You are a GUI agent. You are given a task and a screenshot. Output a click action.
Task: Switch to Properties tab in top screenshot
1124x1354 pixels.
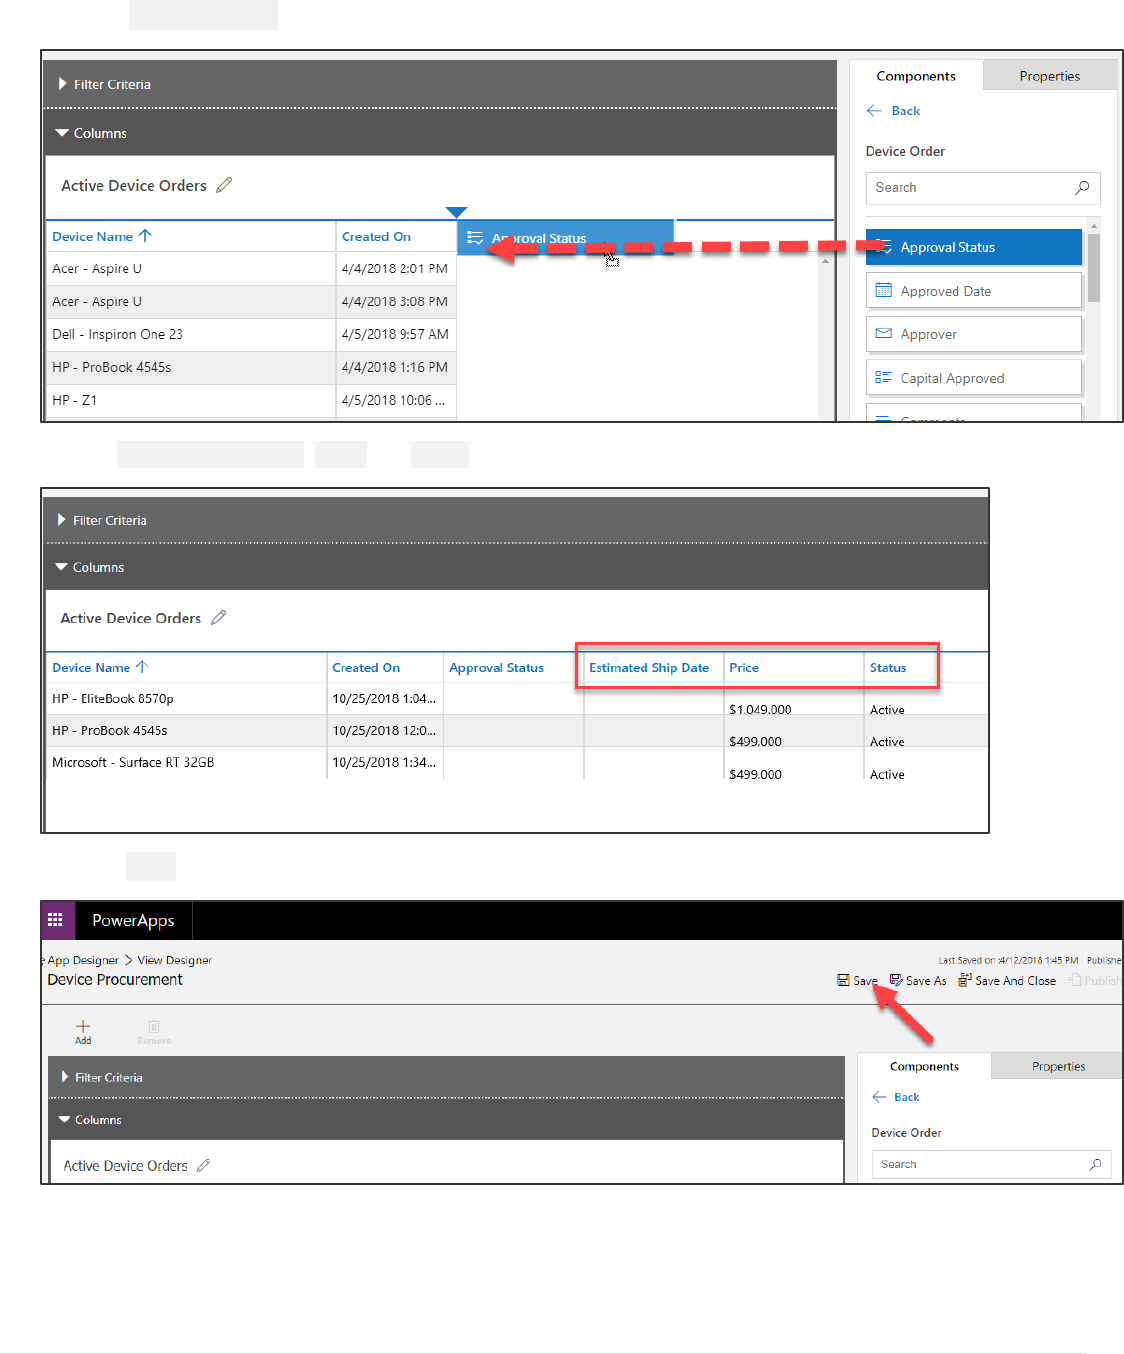pyautogui.click(x=1050, y=76)
